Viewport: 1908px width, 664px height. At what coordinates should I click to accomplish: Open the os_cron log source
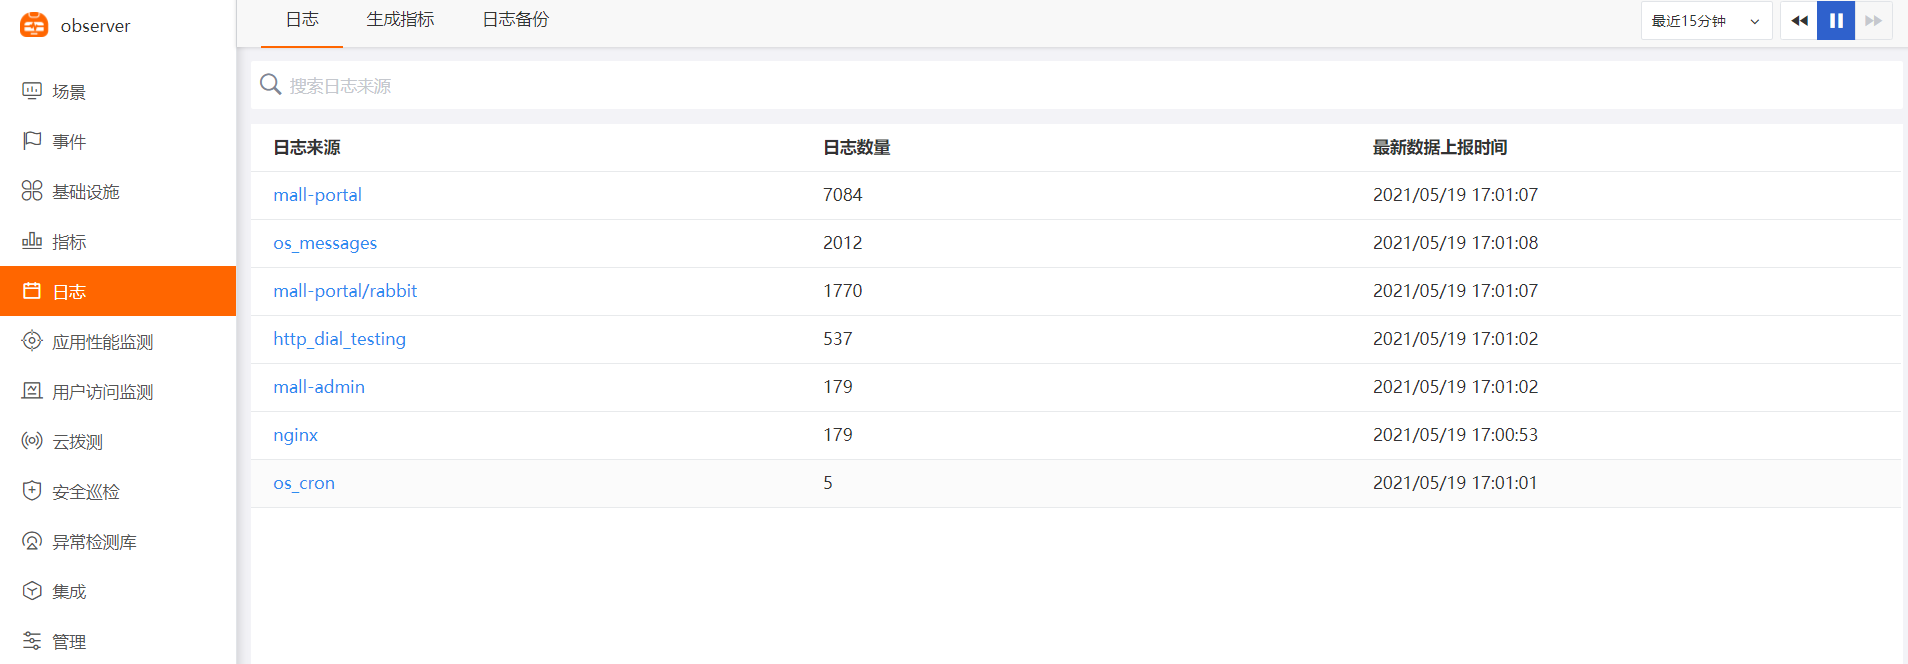[x=304, y=483]
